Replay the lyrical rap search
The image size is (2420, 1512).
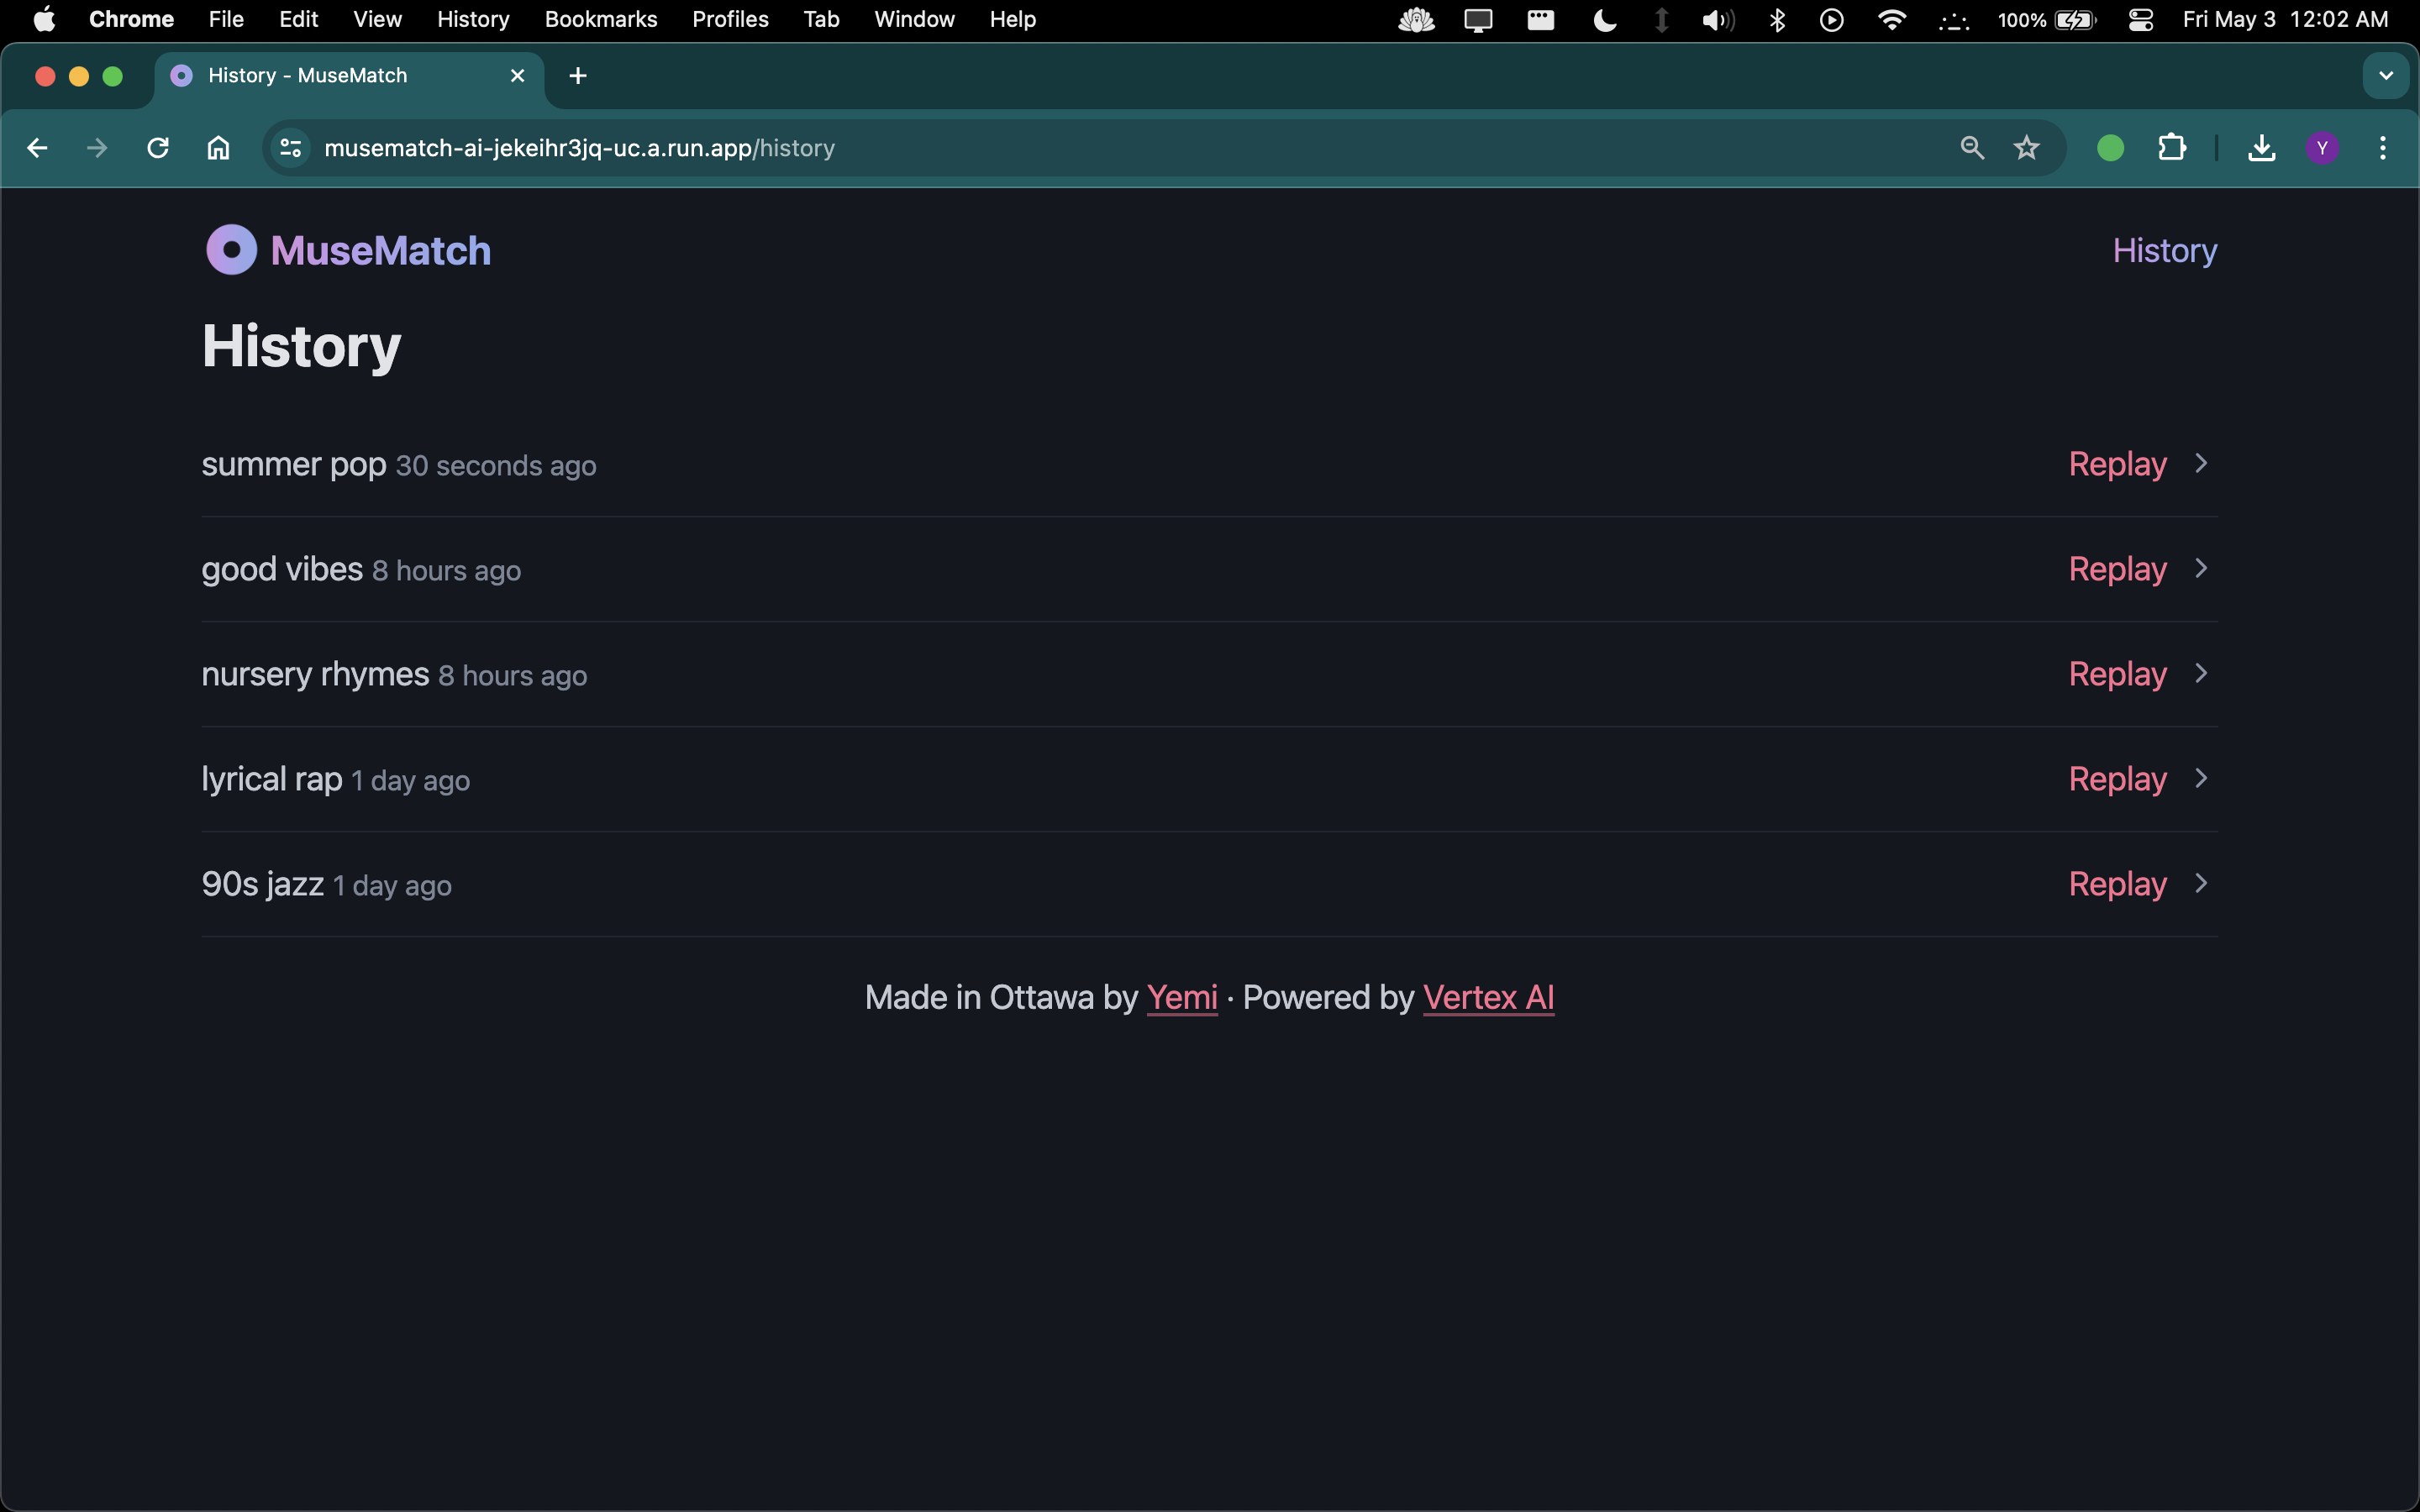2117,779
